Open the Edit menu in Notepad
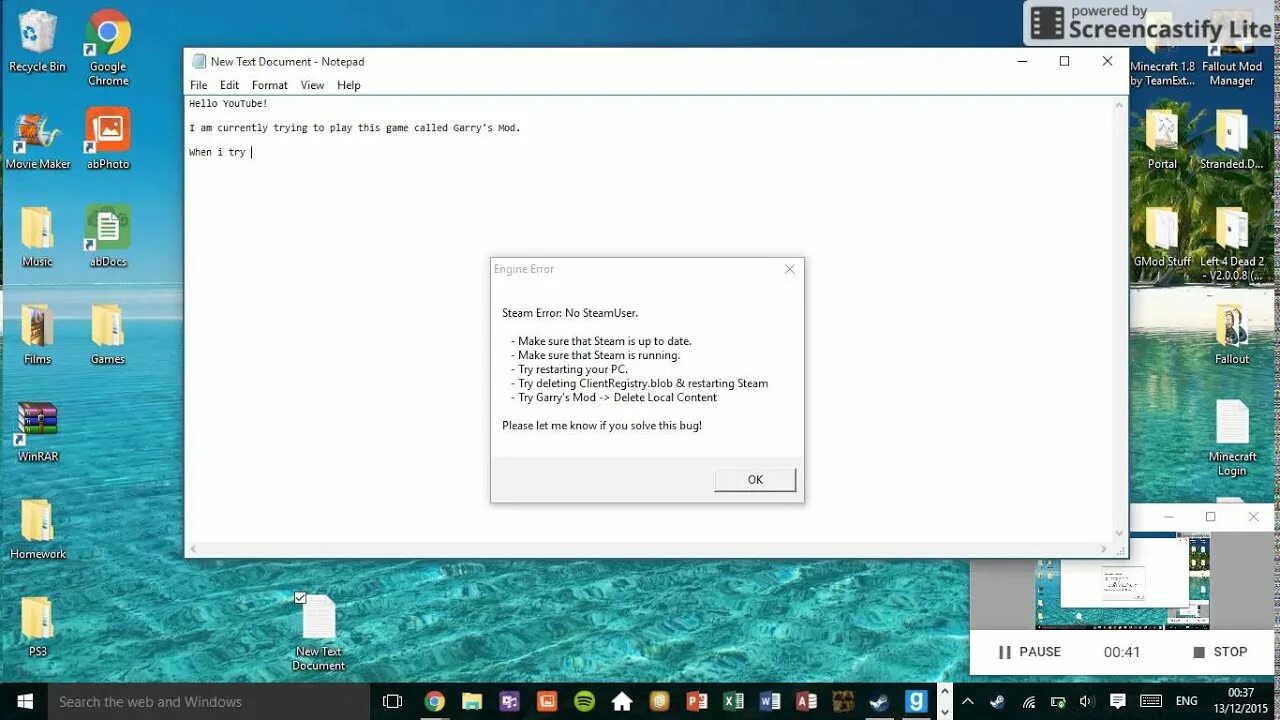 pyautogui.click(x=230, y=85)
